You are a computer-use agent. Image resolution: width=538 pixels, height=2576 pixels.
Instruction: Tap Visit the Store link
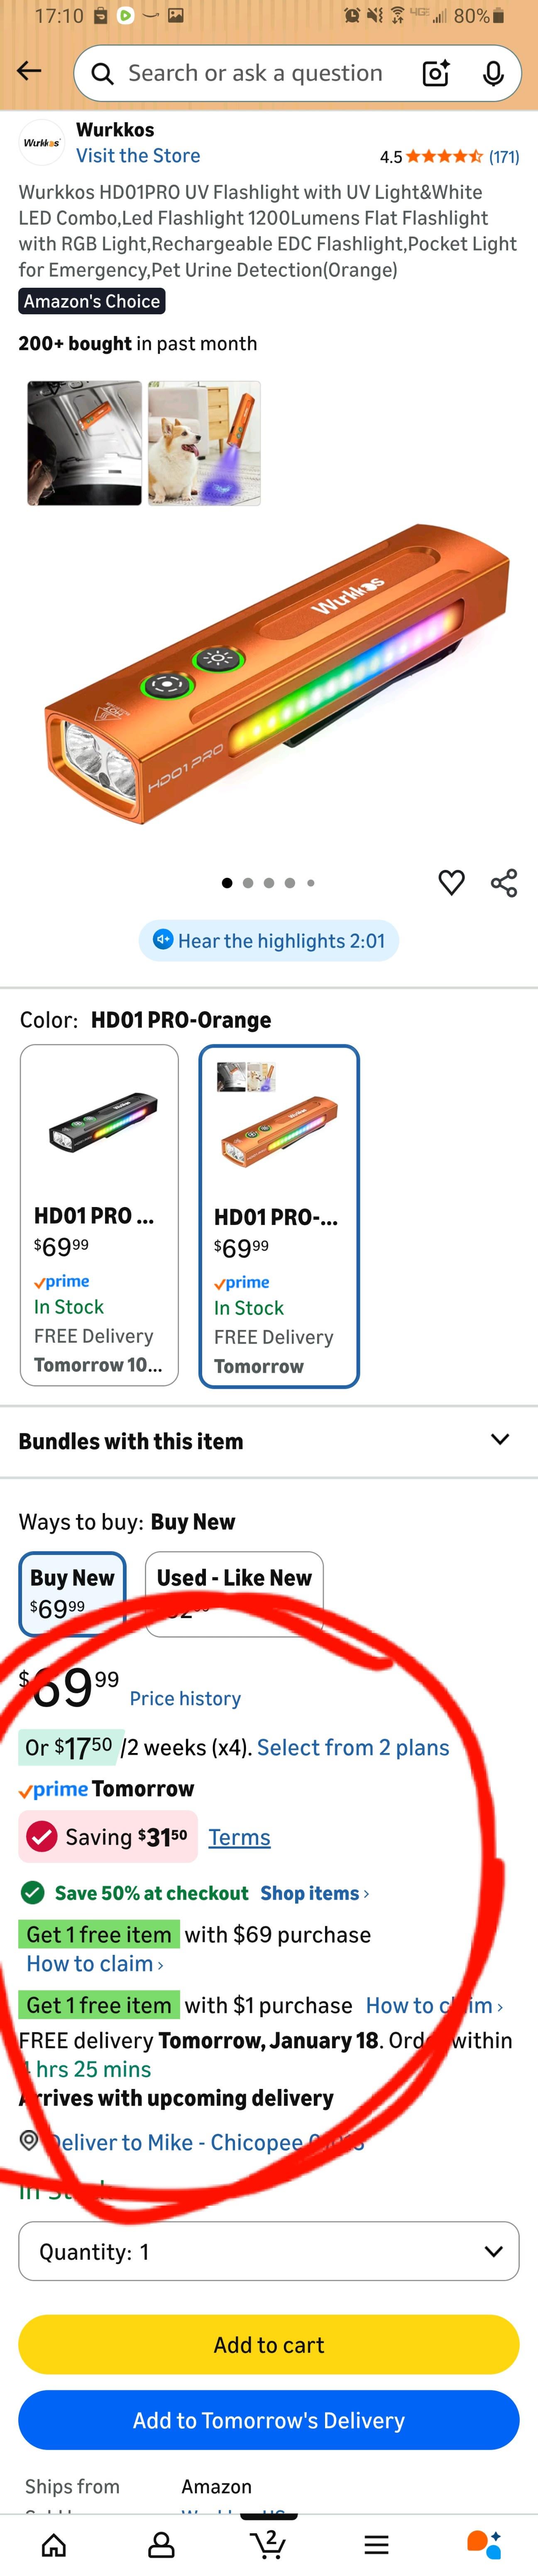click(x=138, y=155)
